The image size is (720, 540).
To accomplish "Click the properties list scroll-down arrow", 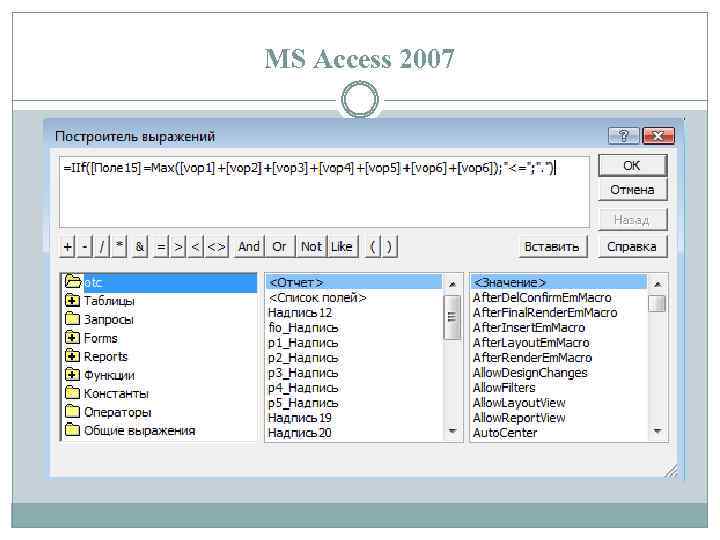I will [x=658, y=431].
